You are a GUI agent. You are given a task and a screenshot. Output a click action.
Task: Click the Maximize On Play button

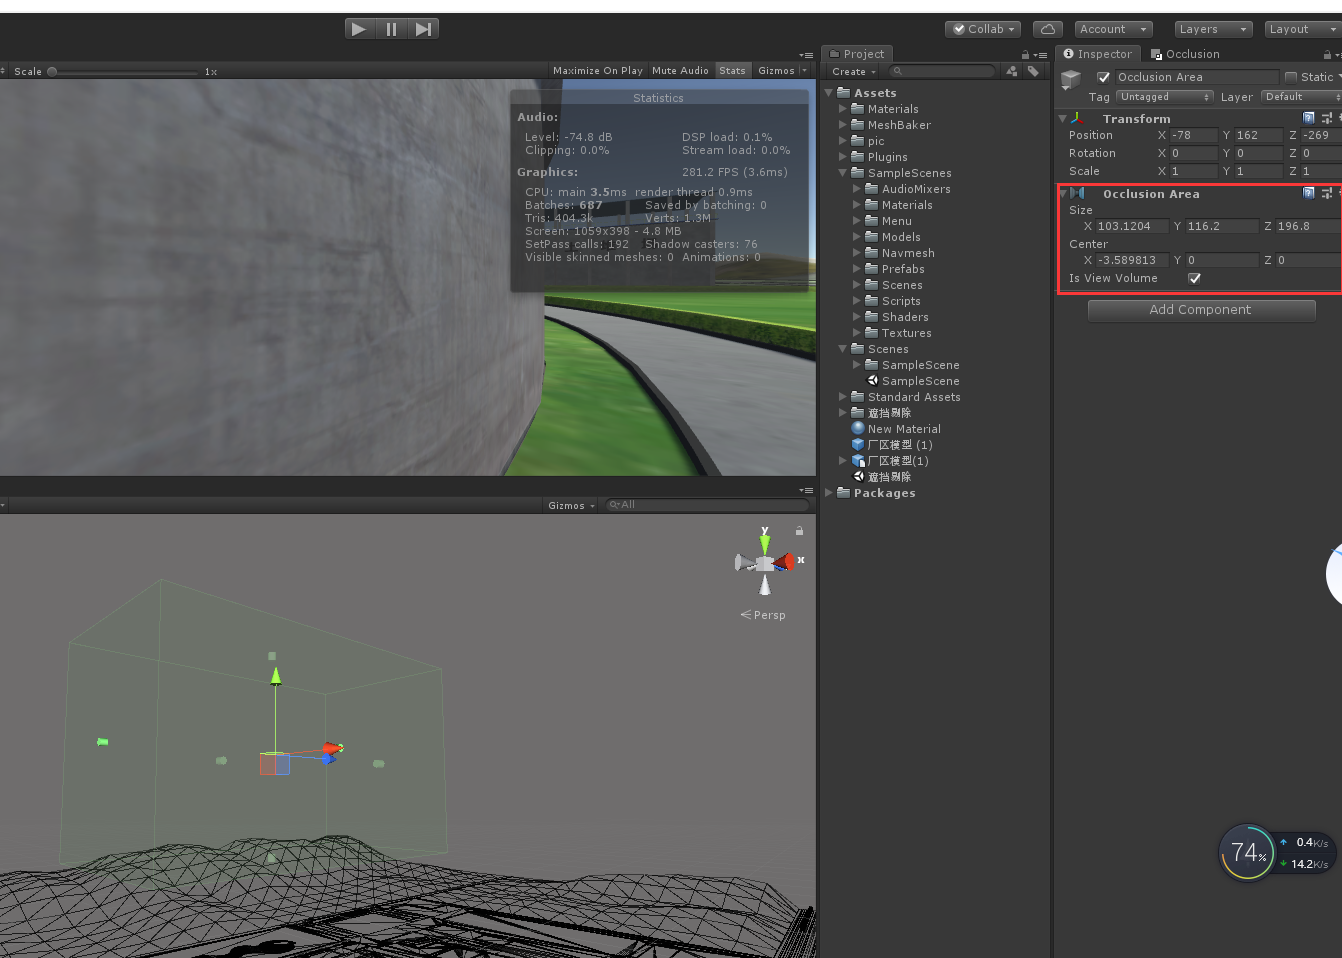pyautogui.click(x=597, y=70)
